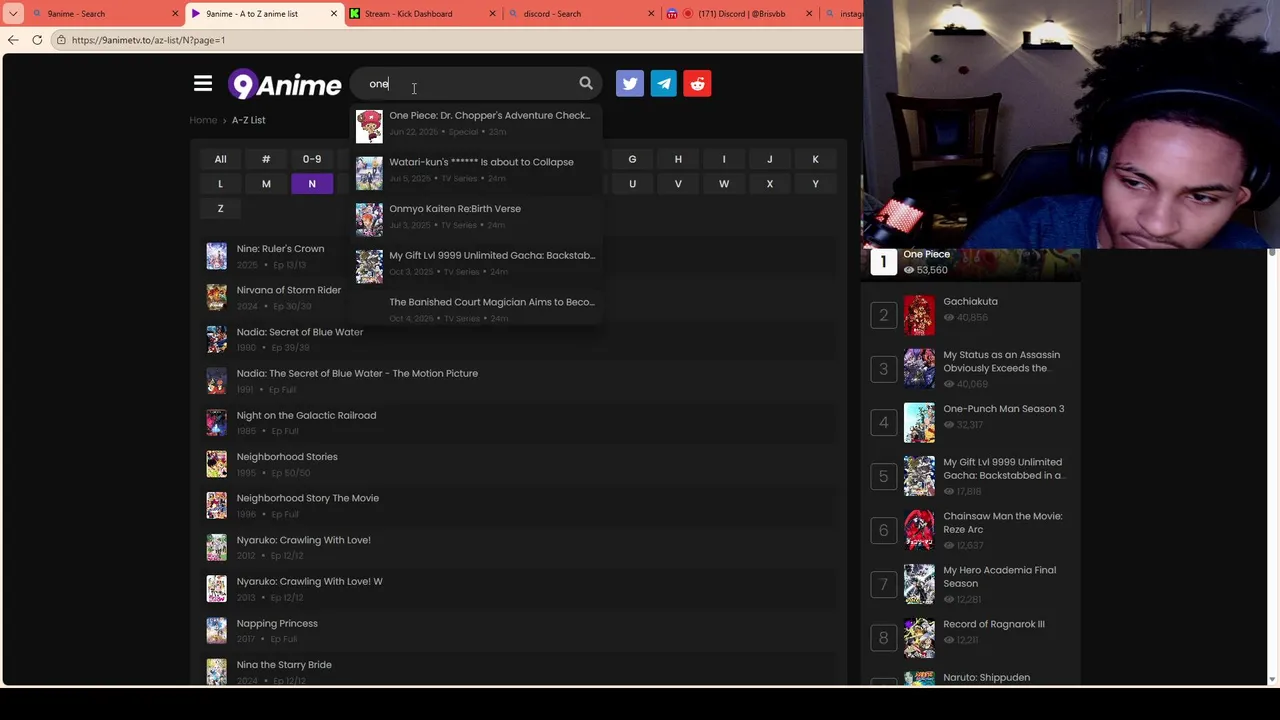
Task: Click the browser back arrow
Action: click(x=13, y=40)
